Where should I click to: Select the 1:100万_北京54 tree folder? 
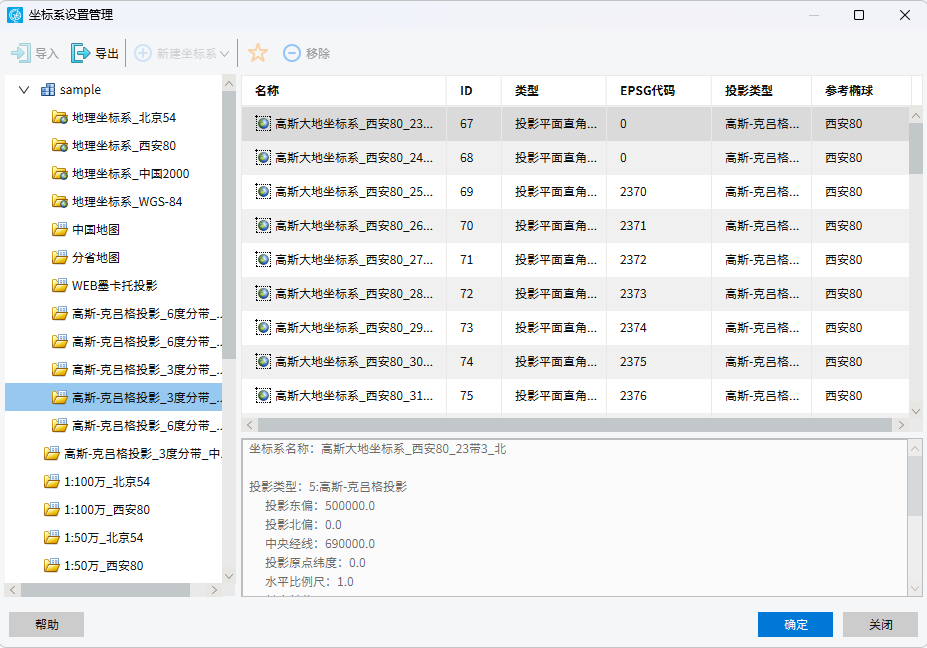(x=106, y=481)
